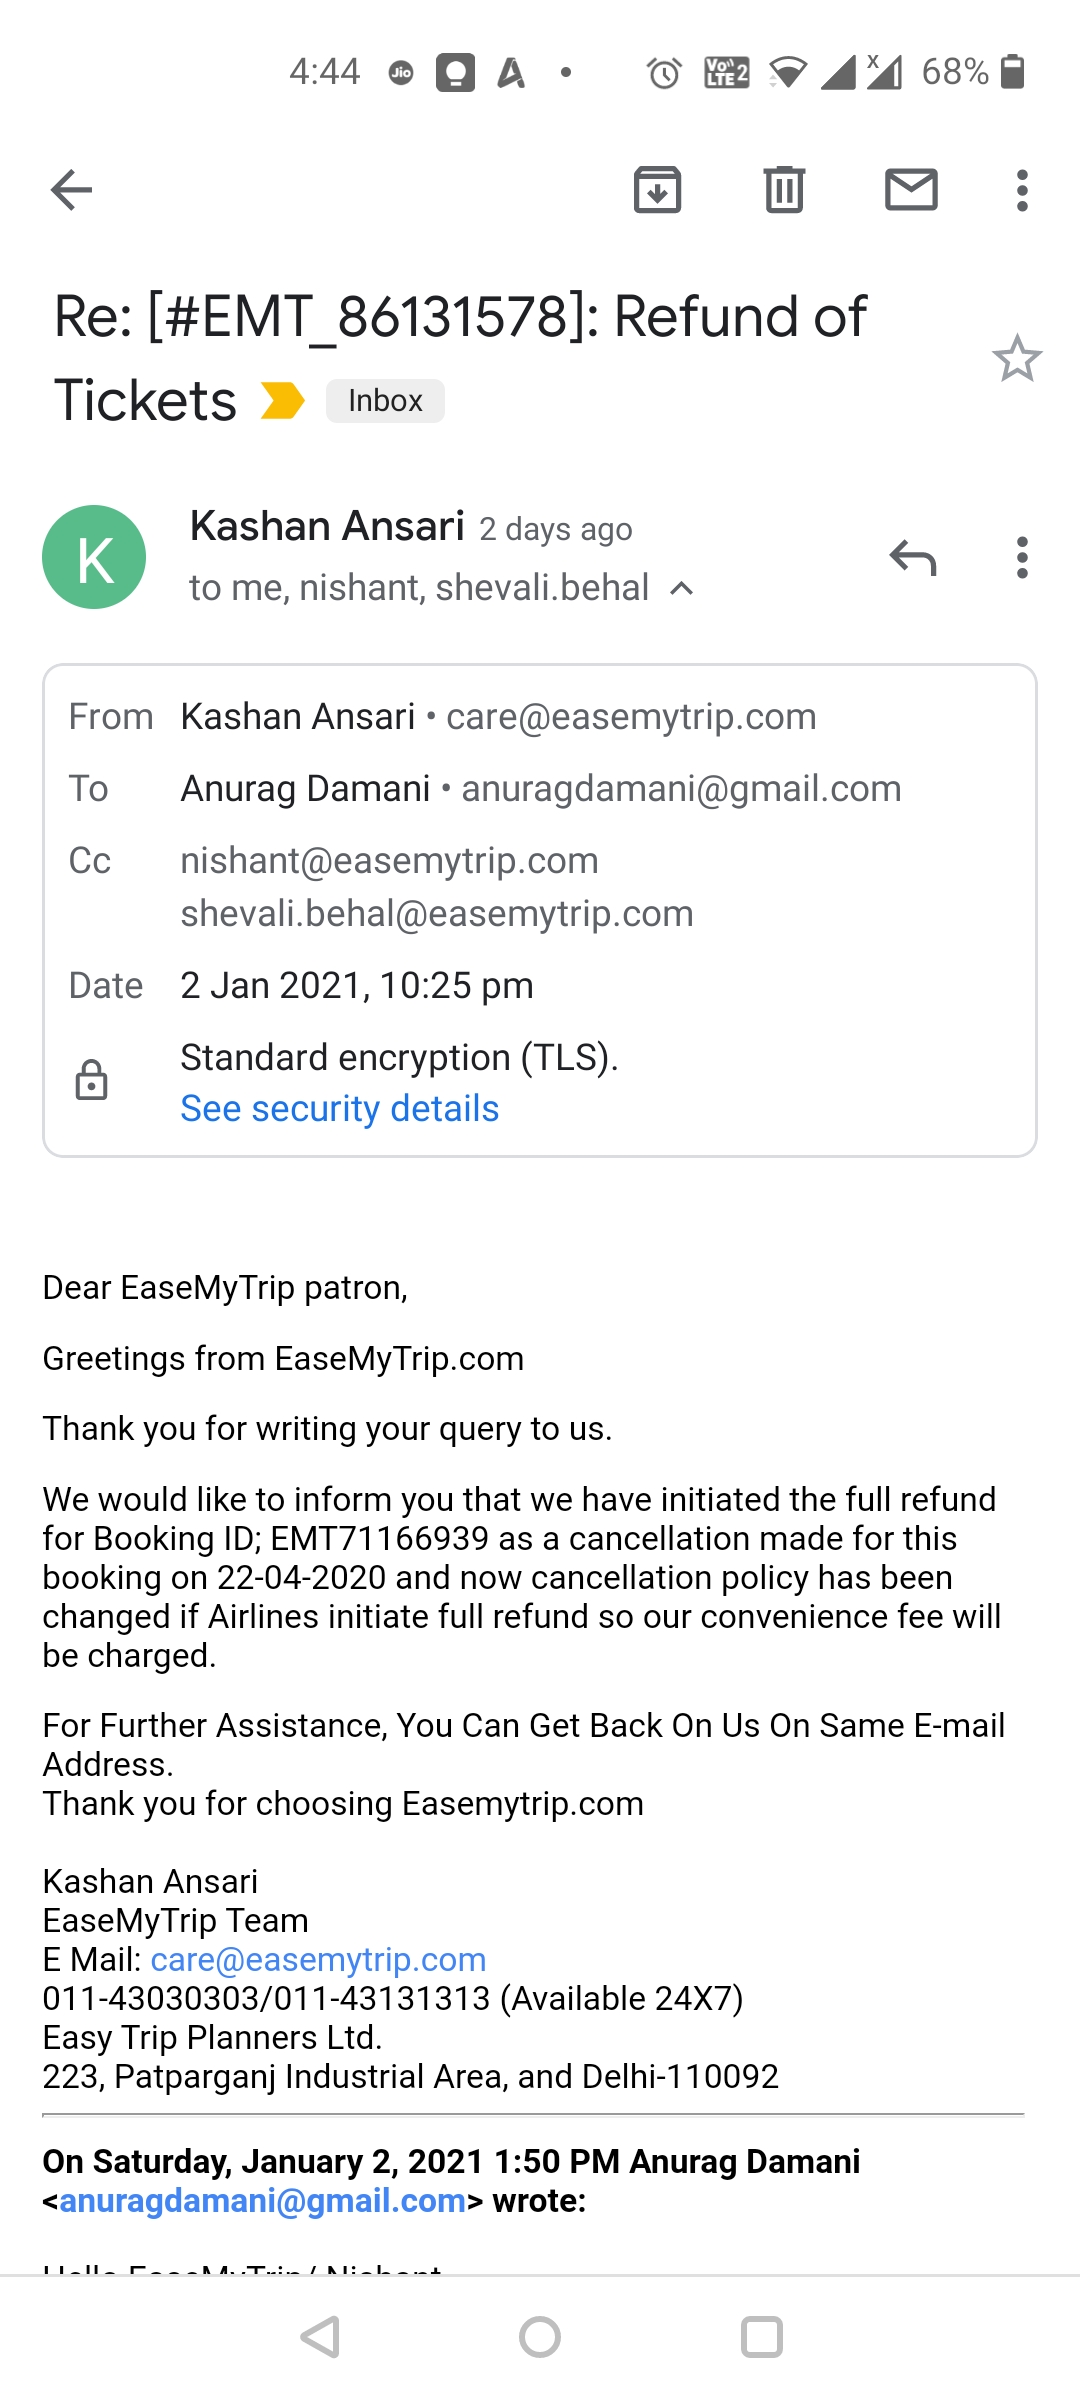This screenshot has width=1080, height=2400.
Task: Mark email as unread envelope icon
Action: pyautogui.click(x=911, y=190)
